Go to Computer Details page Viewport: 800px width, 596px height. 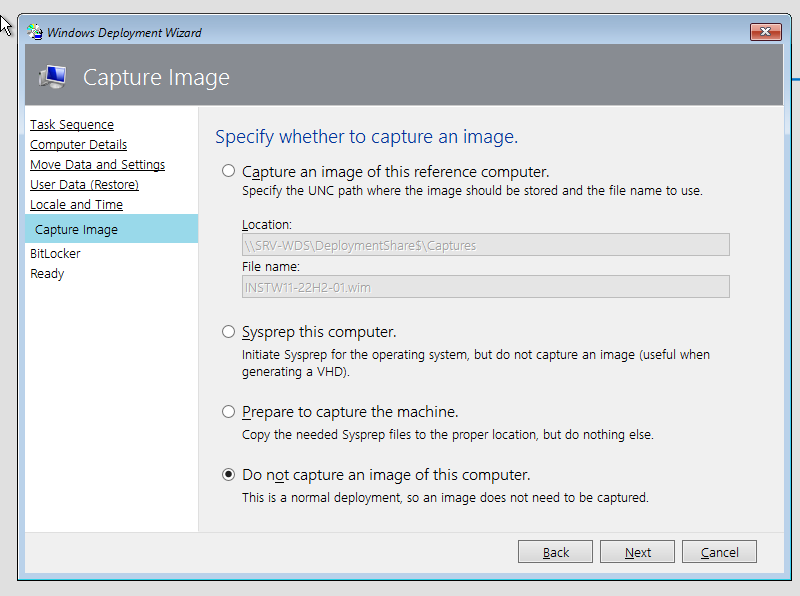[78, 144]
